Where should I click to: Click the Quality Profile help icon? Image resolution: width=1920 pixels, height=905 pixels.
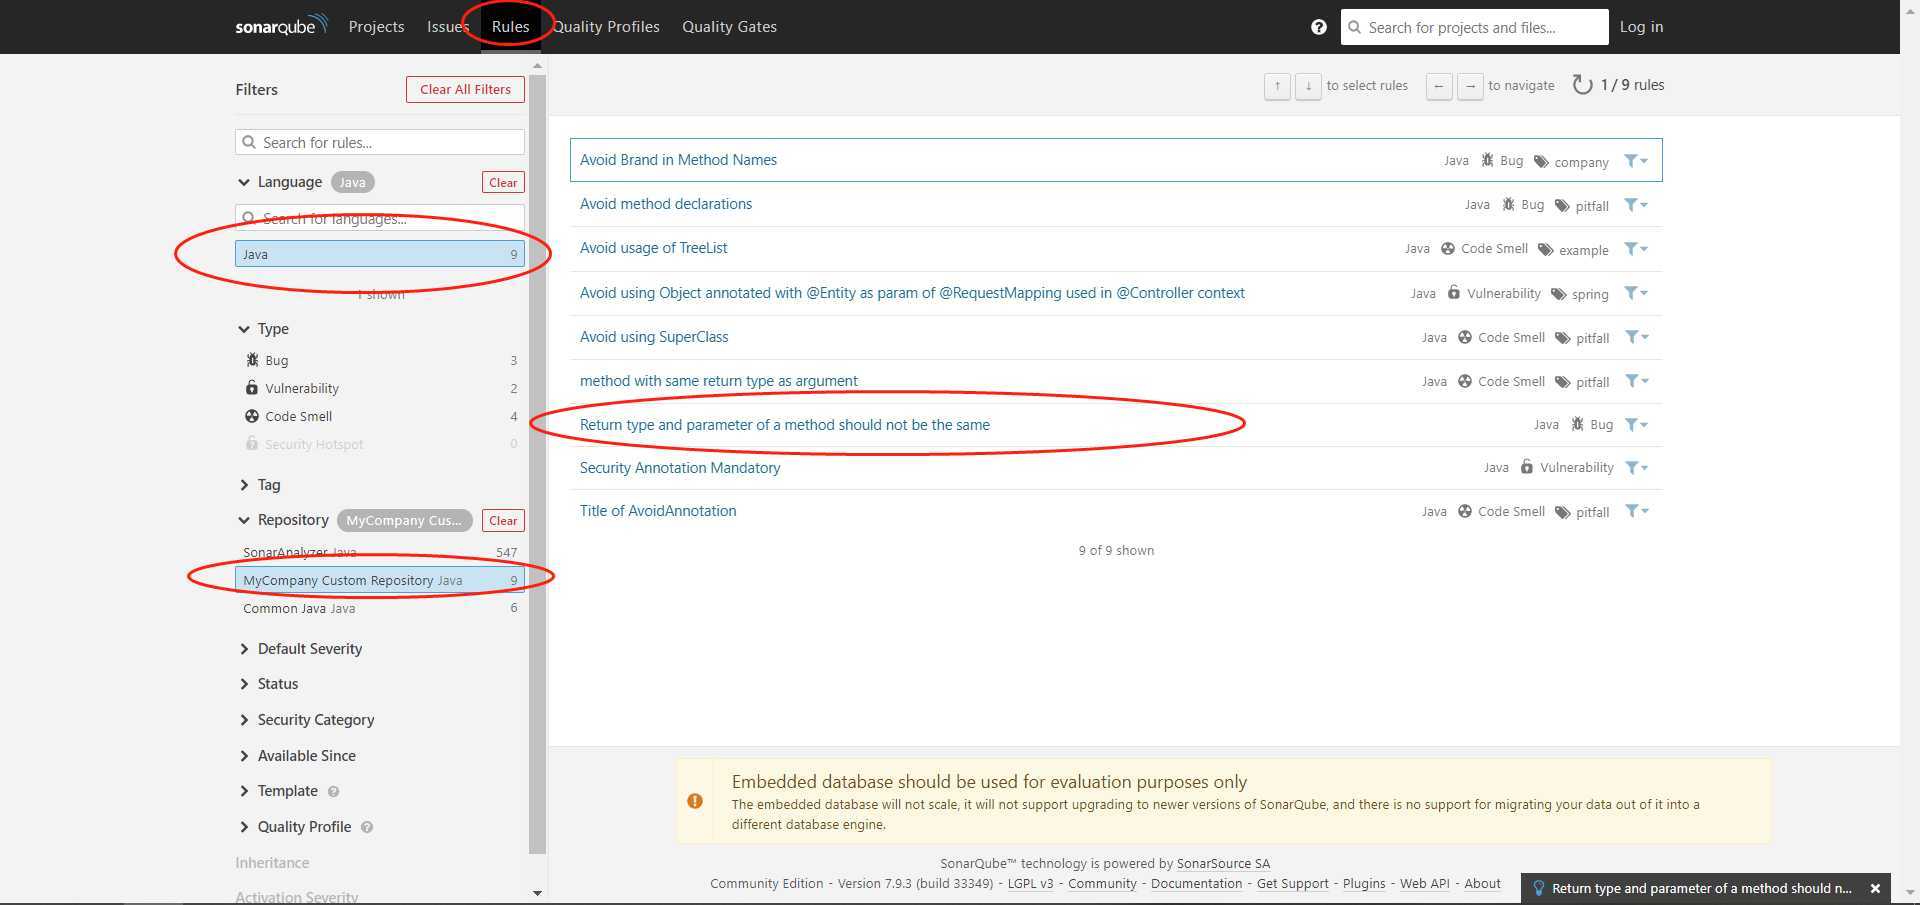(x=367, y=827)
